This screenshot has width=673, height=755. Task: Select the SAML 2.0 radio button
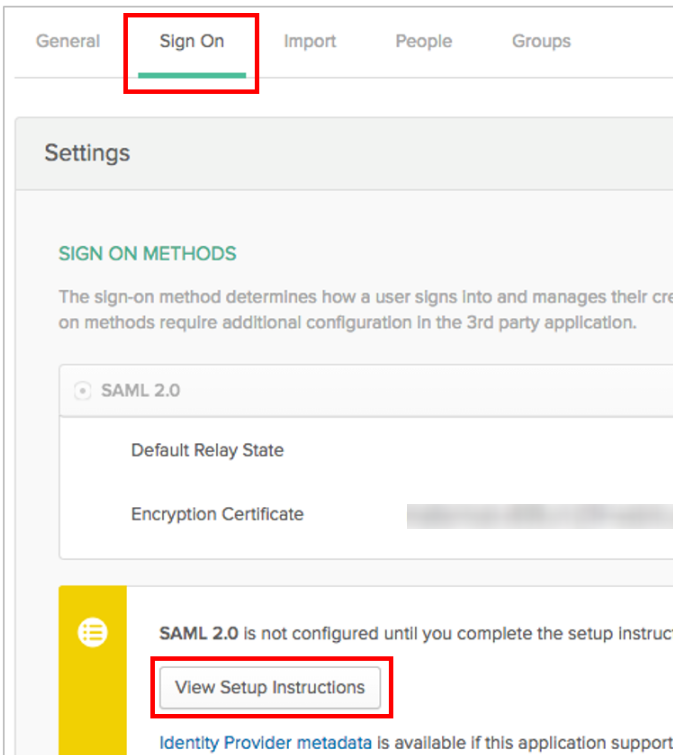coord(83,391)
